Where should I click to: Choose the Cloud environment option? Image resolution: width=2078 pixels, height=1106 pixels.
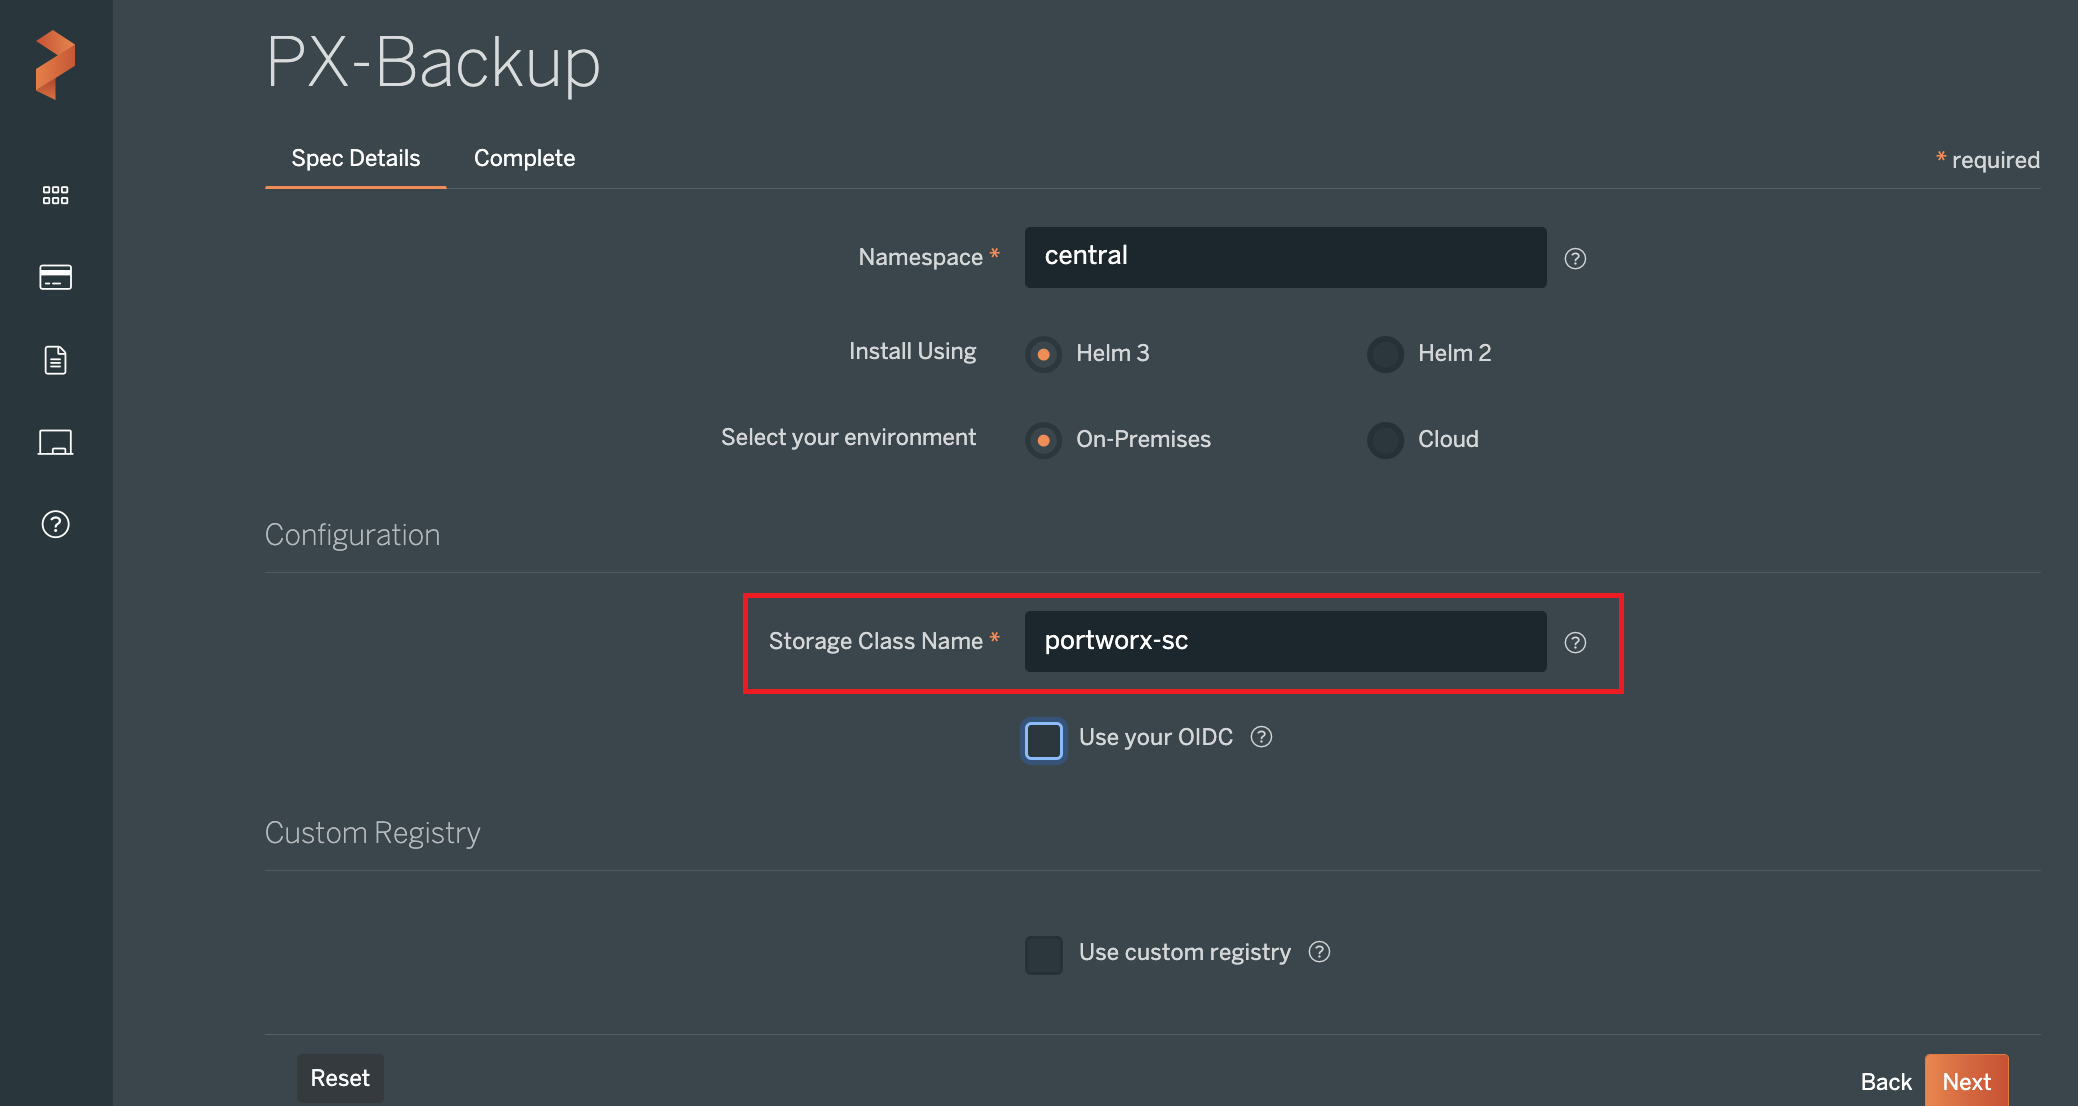point(1385,440)
